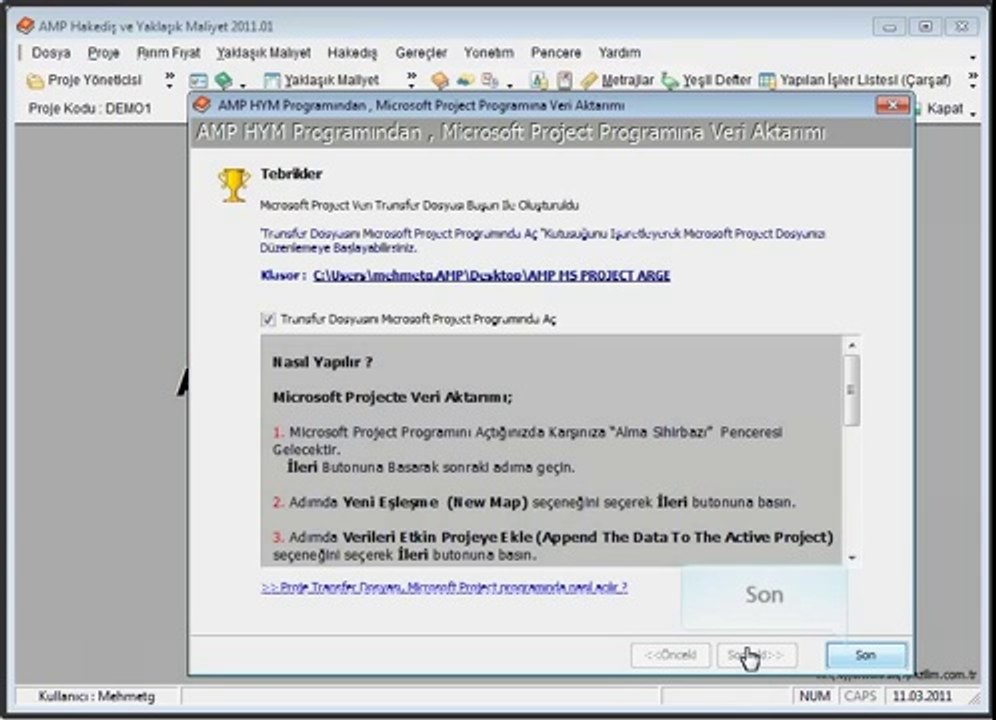Click the Proje Transfer Dosyası nasıl açılır link

click(444, 587)
